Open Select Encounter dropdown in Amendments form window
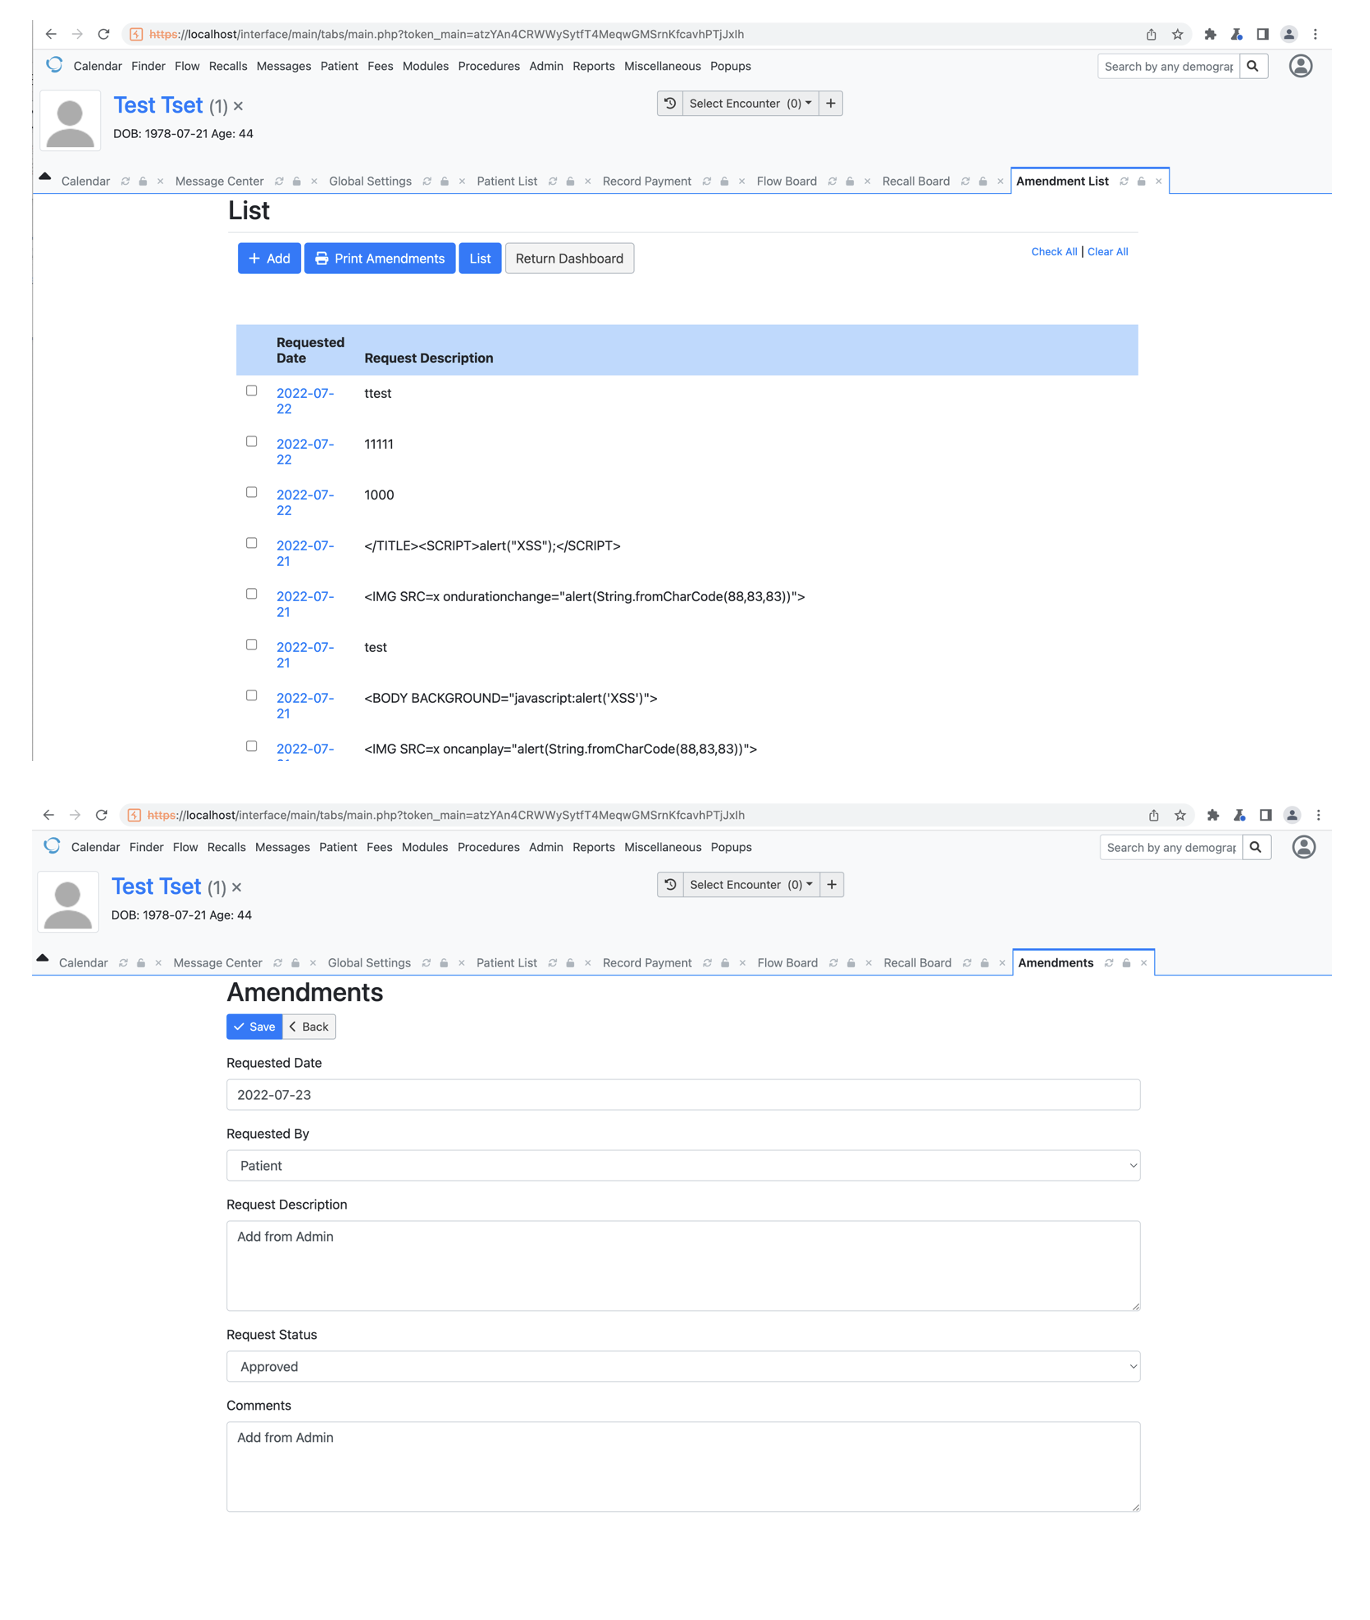1370x1620 pixels. [x=751, y=884]
